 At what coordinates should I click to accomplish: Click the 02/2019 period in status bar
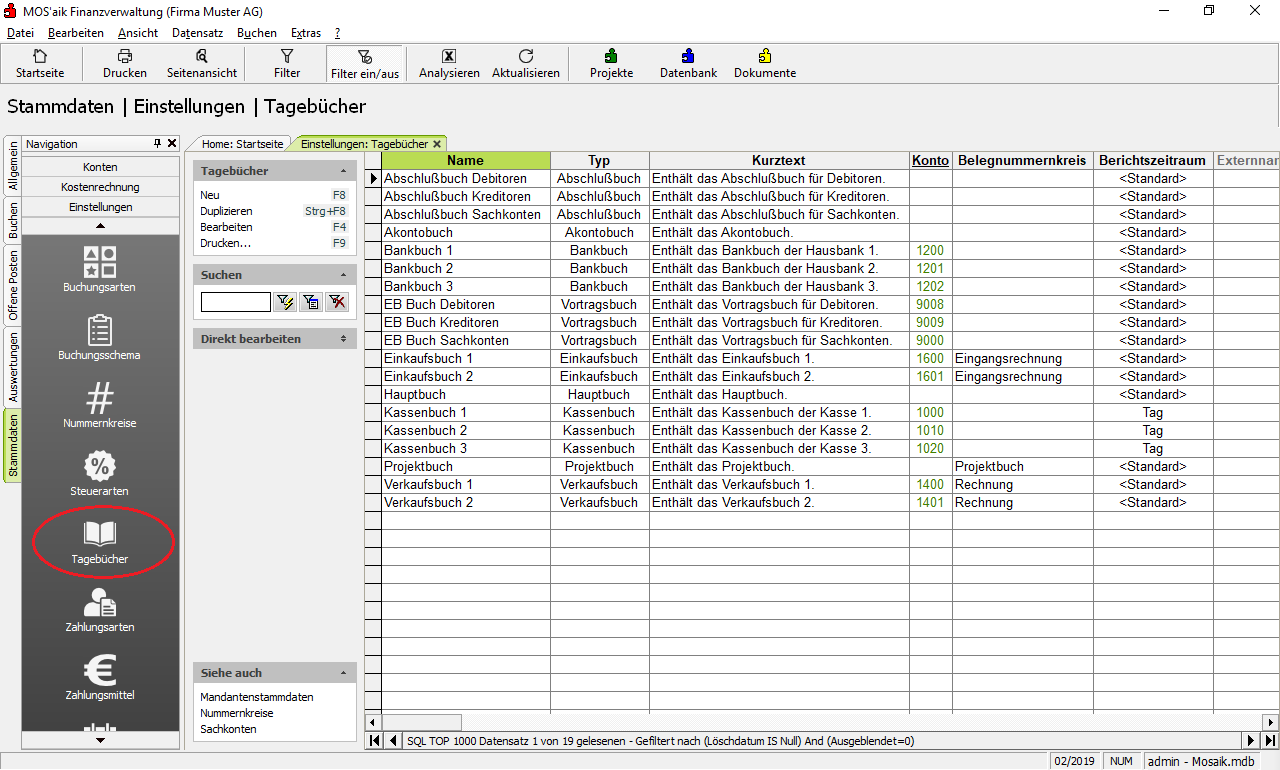pos(1074,761)
